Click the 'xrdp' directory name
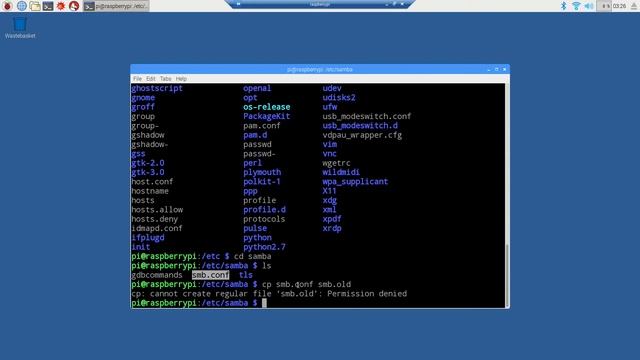640x360 pixels. point(332,228)
